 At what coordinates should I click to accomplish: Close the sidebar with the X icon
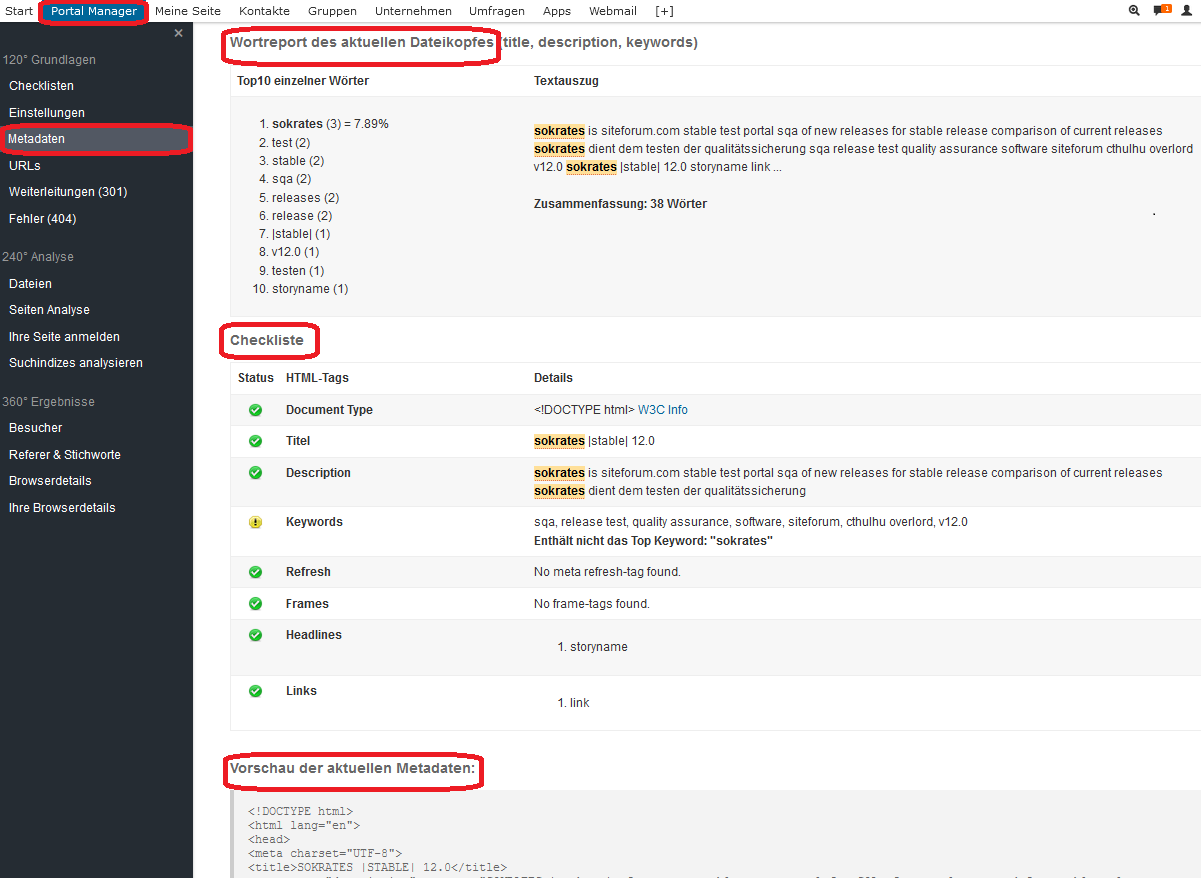178,33
